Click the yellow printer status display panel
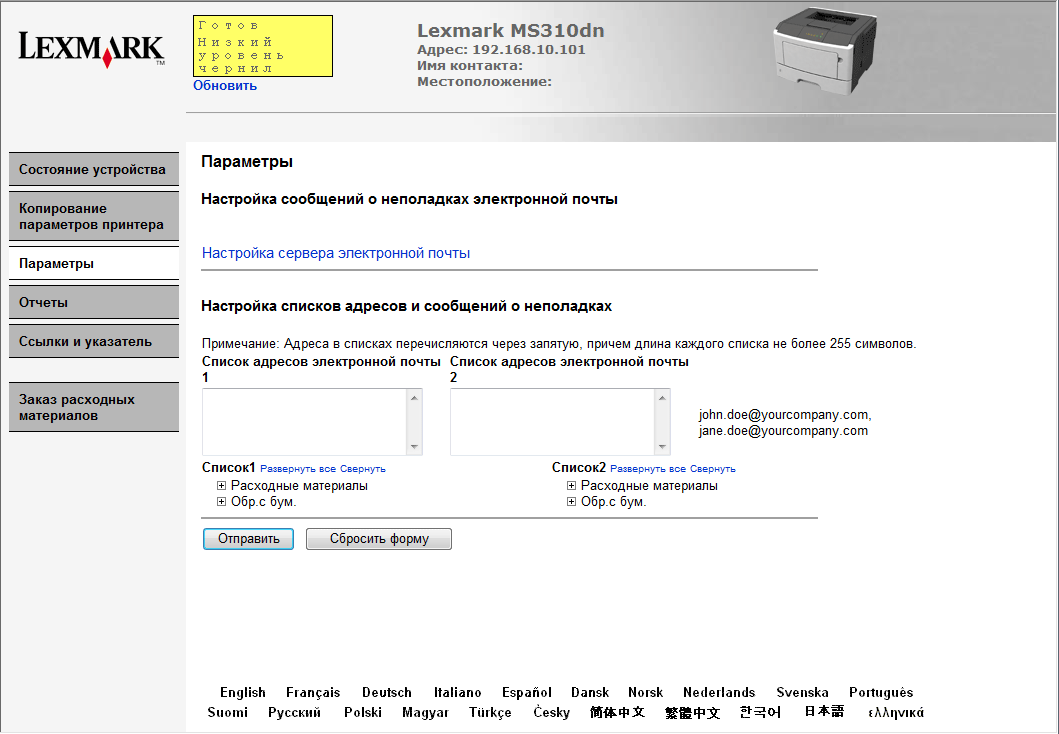The image size is (1059, 734). coord(263,46)
